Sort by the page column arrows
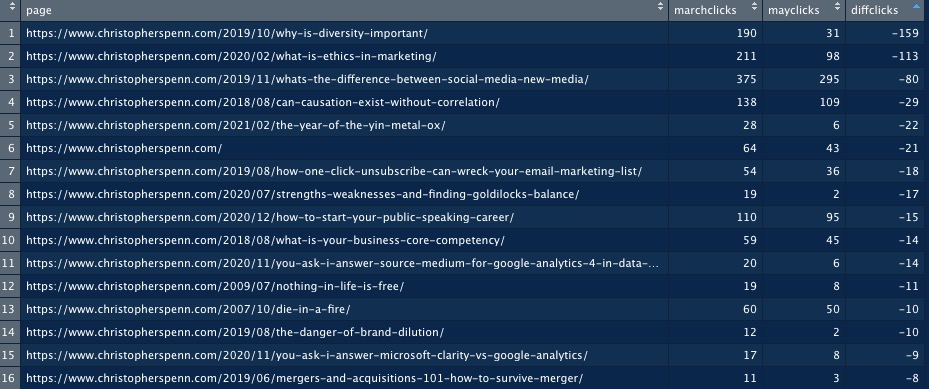The height and width of the screenshot is (389, 929). [661, 8]
